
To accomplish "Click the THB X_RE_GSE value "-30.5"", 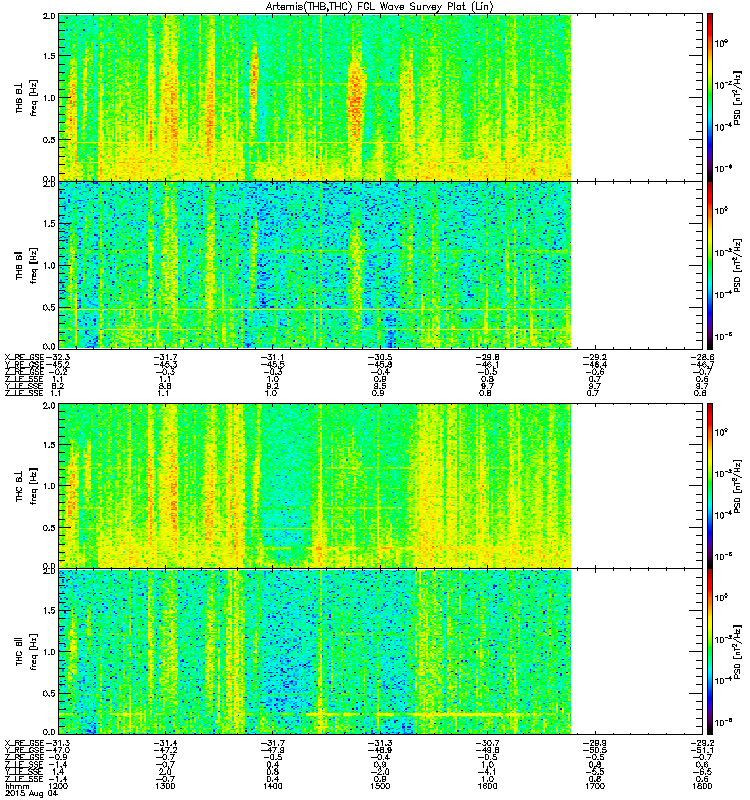I will coord(380,357).
